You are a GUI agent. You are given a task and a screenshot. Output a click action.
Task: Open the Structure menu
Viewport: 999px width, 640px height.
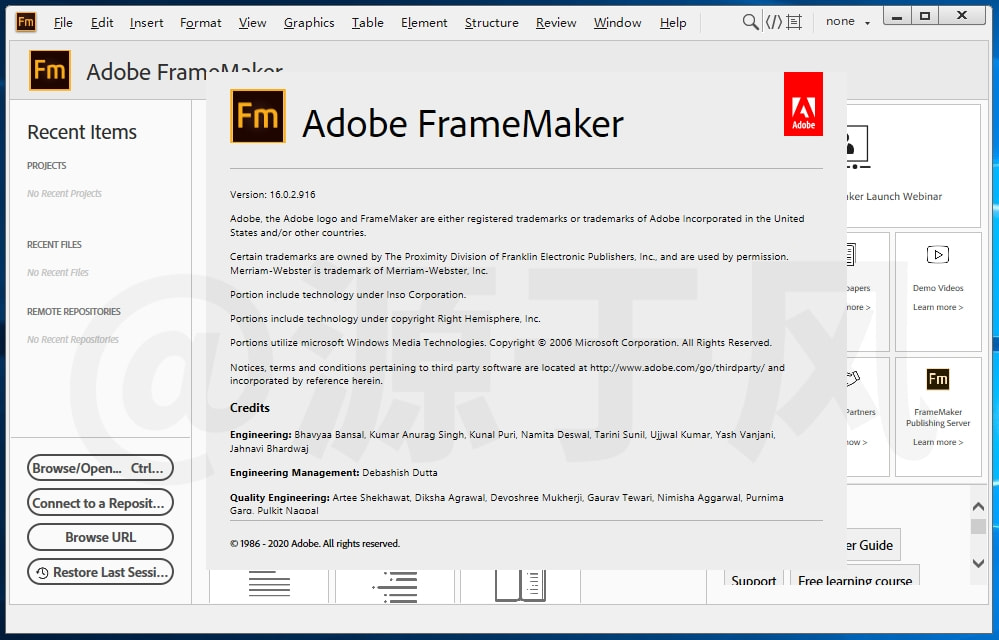click(491, 23)
